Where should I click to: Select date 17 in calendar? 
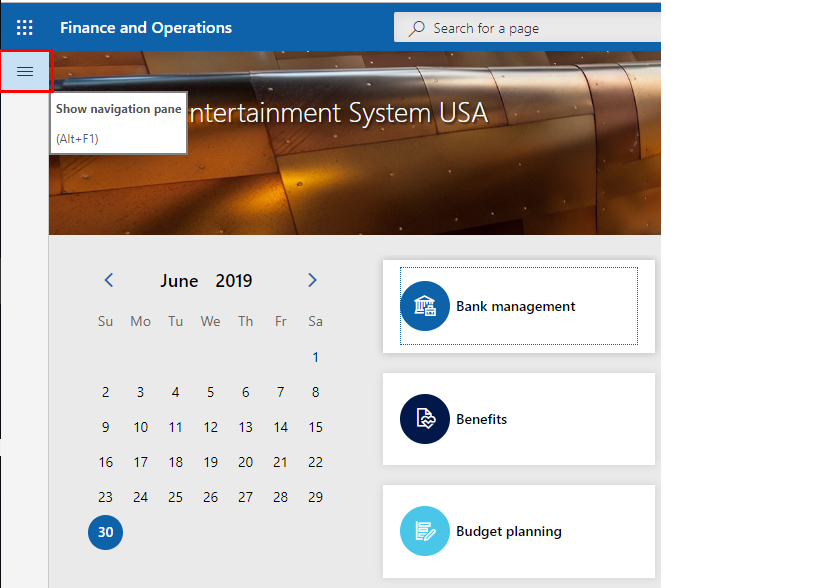141,462
